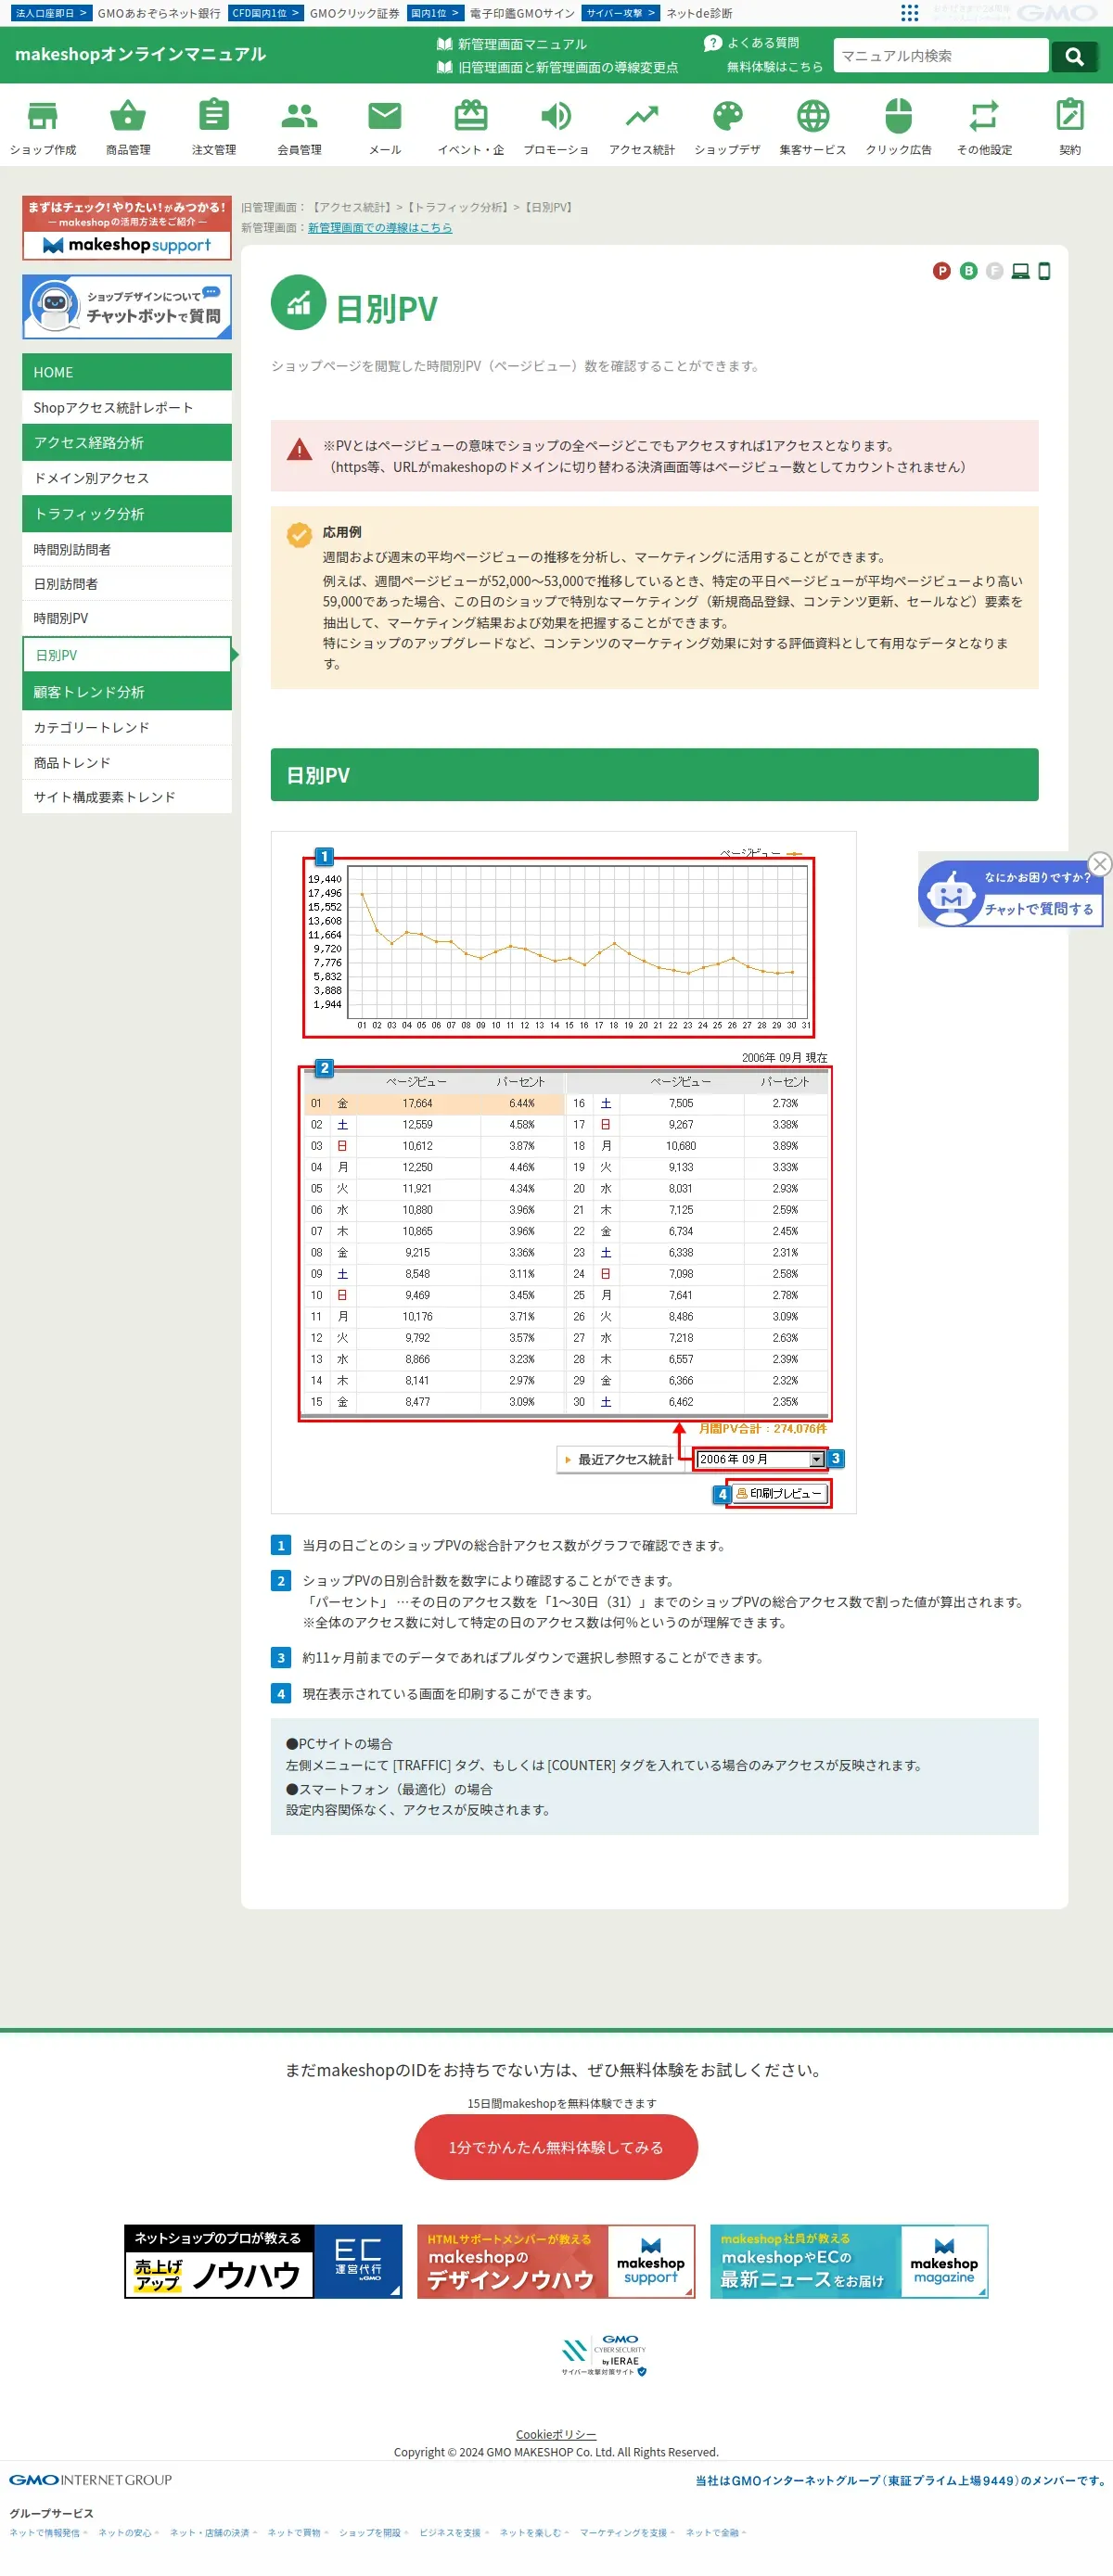Open GMOあおぞらネット銀行 top link
Viewport: 1113px width, 2576px height.
159,13
